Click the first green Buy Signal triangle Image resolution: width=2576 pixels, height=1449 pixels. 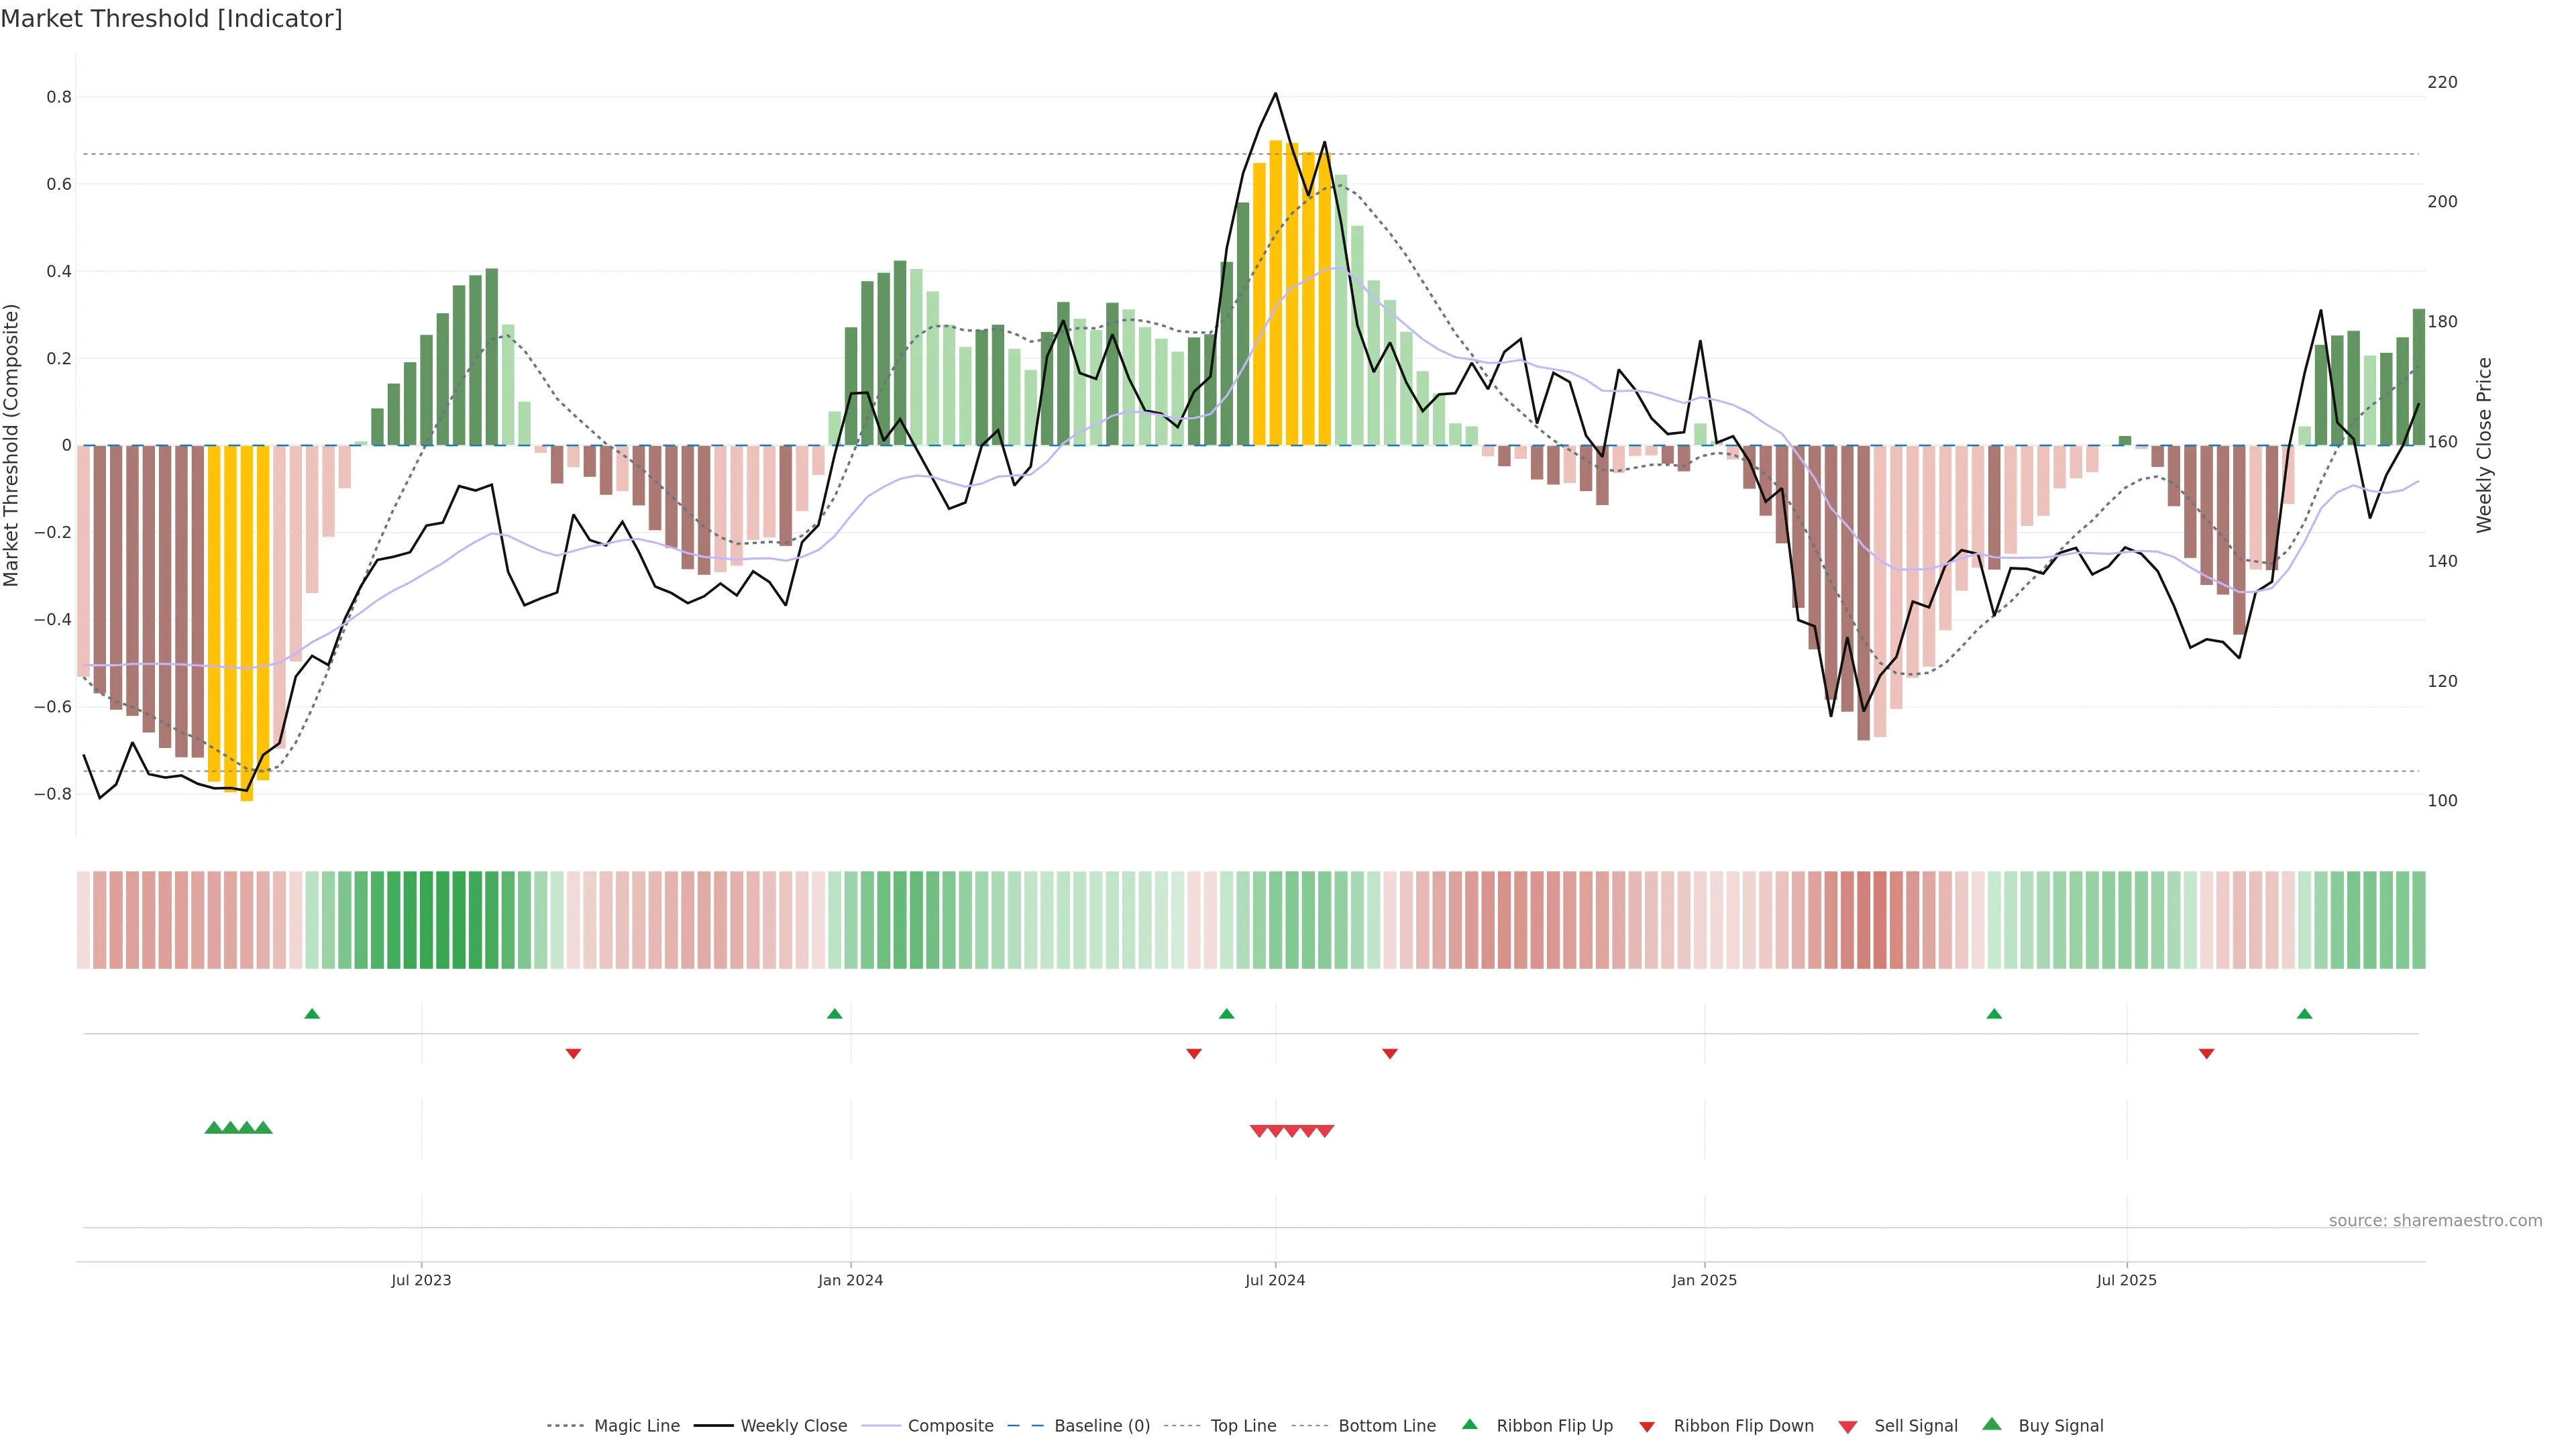[213, 1128]
